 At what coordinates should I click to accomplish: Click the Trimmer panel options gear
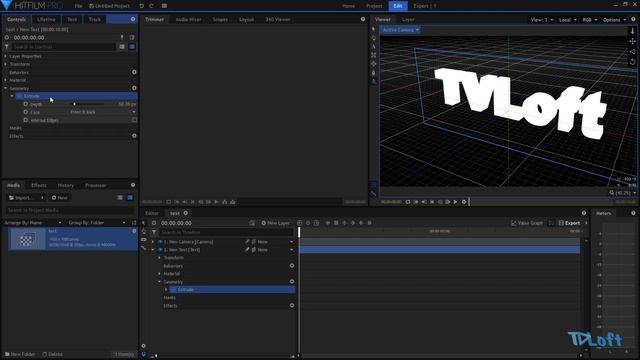(x=363, y=19)
